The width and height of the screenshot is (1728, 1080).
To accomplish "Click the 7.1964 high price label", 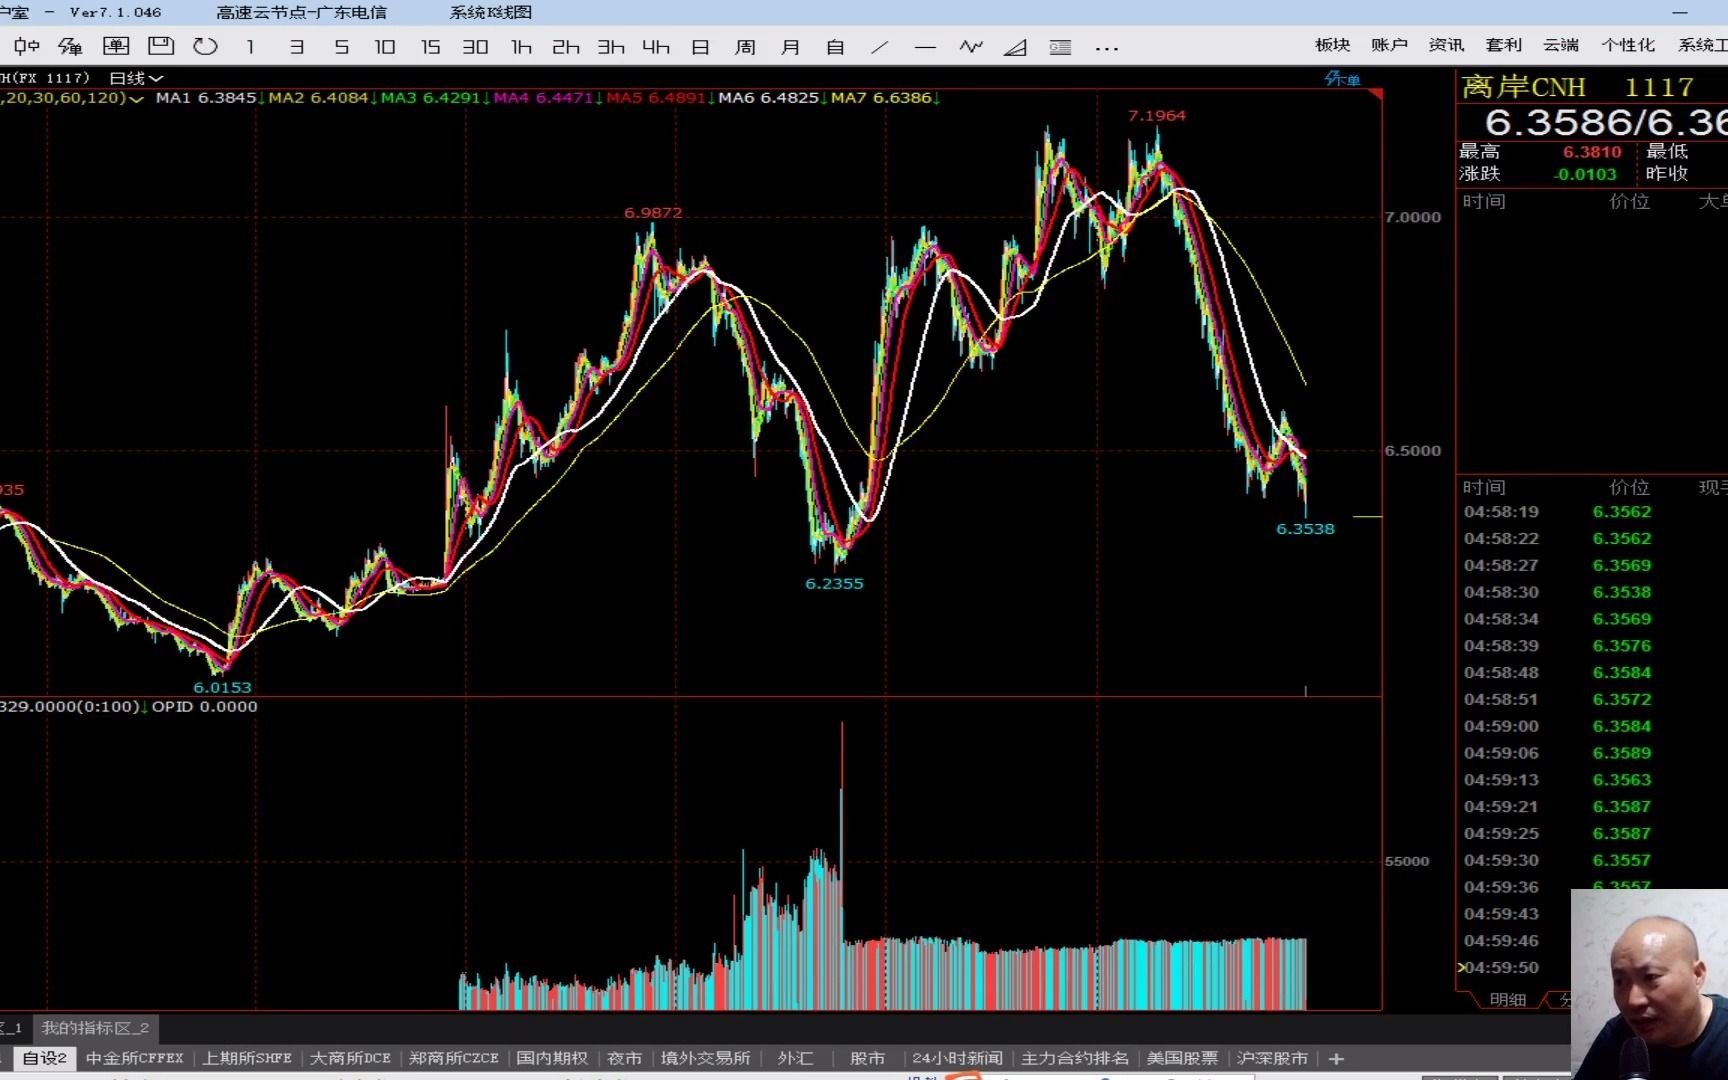I will point(1157,115).
